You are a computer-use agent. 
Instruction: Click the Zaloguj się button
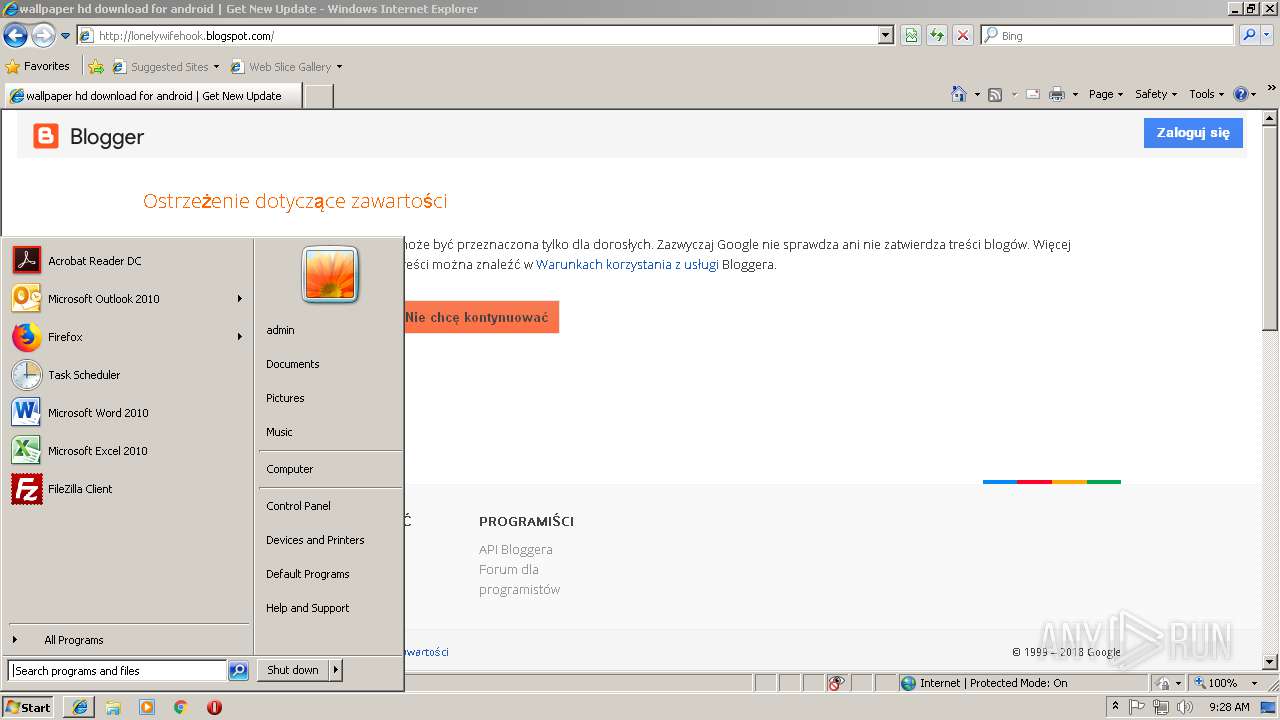pyautogui.click(x=1193, y=133)
